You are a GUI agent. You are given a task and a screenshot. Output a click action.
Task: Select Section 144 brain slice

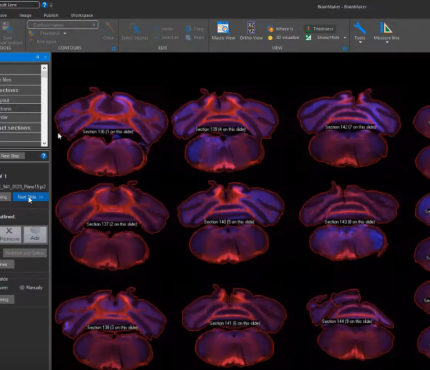click(350, 325)
